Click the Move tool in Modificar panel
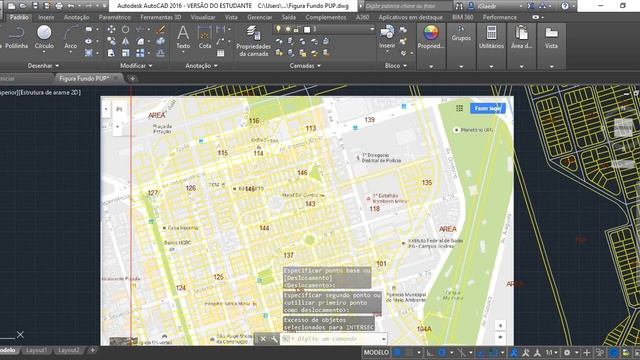 [x=111, y=29]
